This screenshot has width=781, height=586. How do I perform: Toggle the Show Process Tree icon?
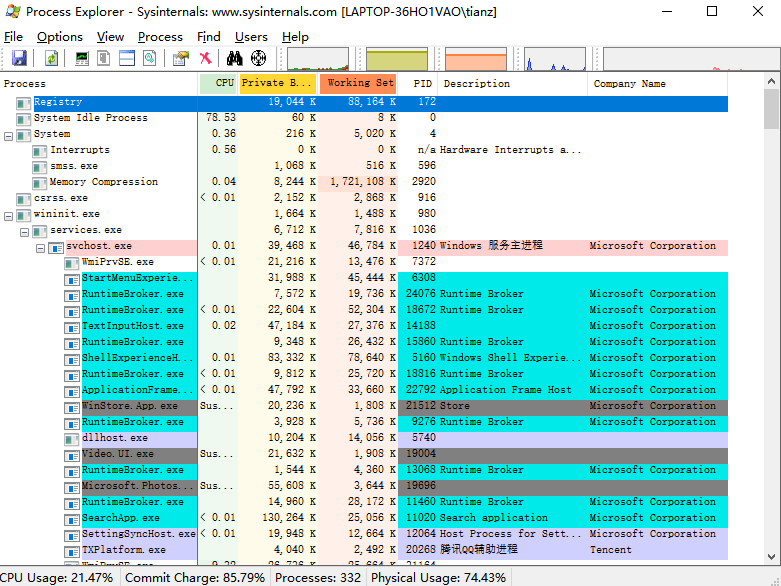104,58
